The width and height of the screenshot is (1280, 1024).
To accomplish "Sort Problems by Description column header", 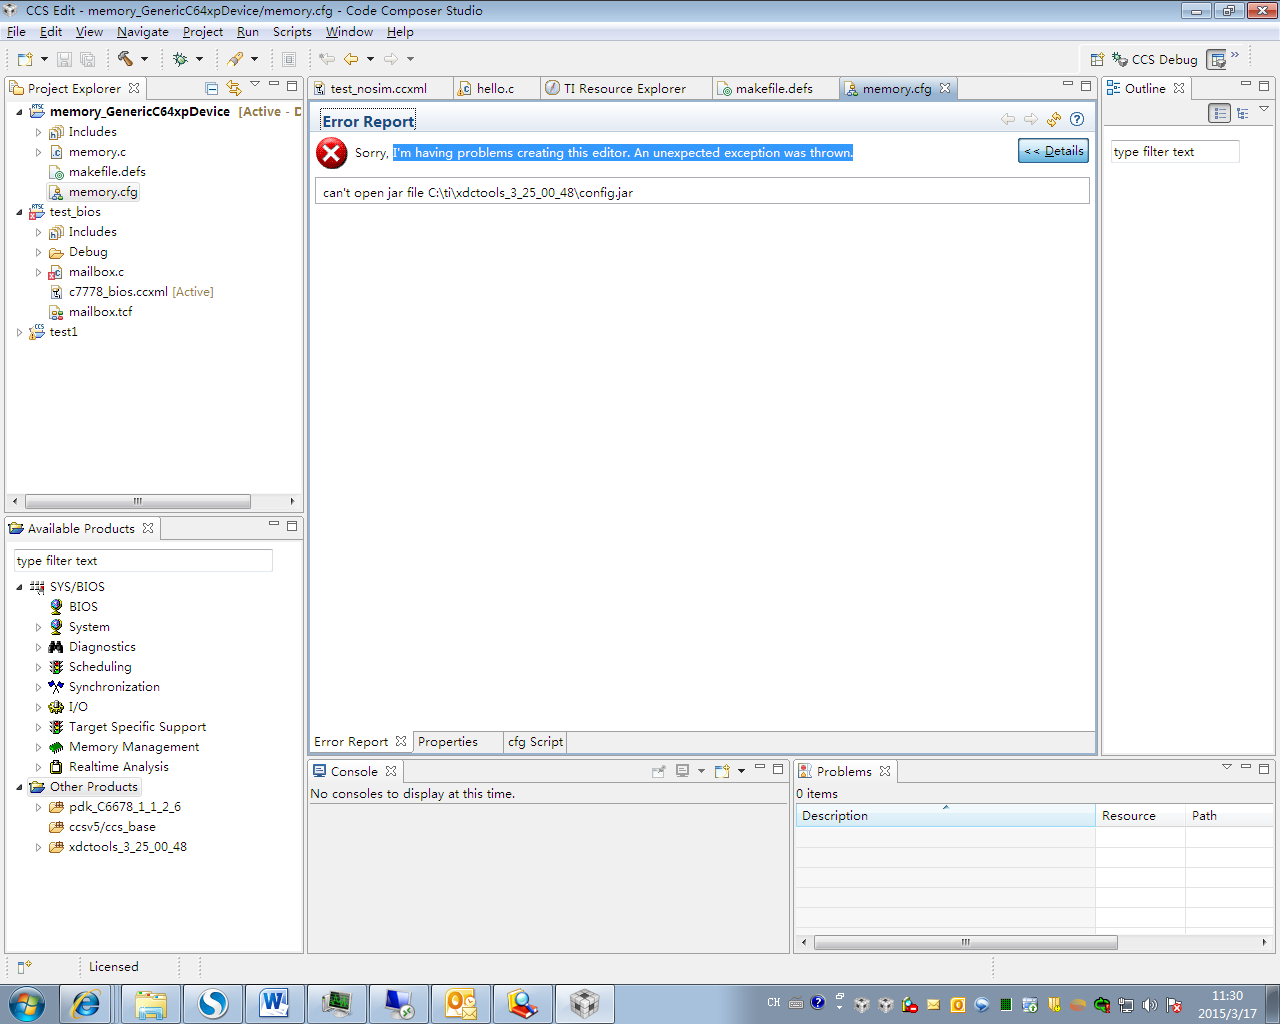I will [x=945, y=816].
